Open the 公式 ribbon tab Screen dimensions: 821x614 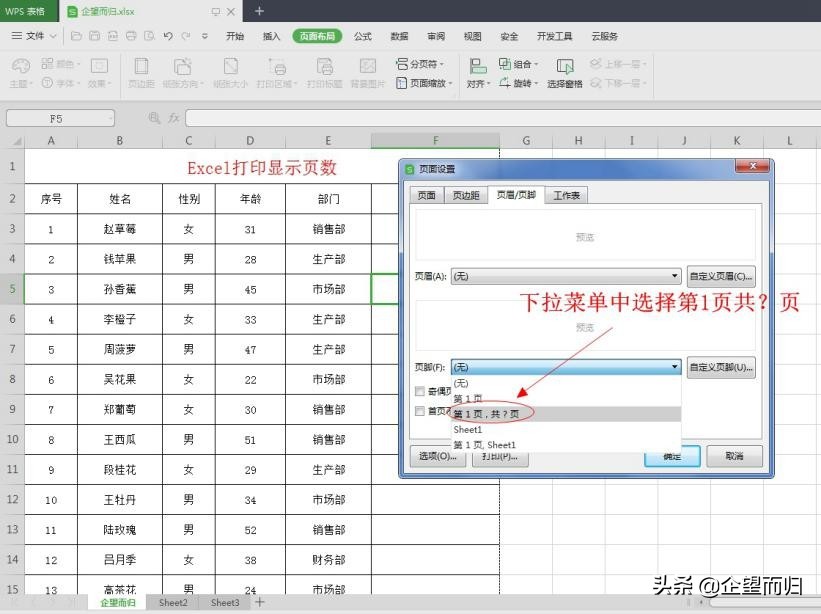(362, 36)
